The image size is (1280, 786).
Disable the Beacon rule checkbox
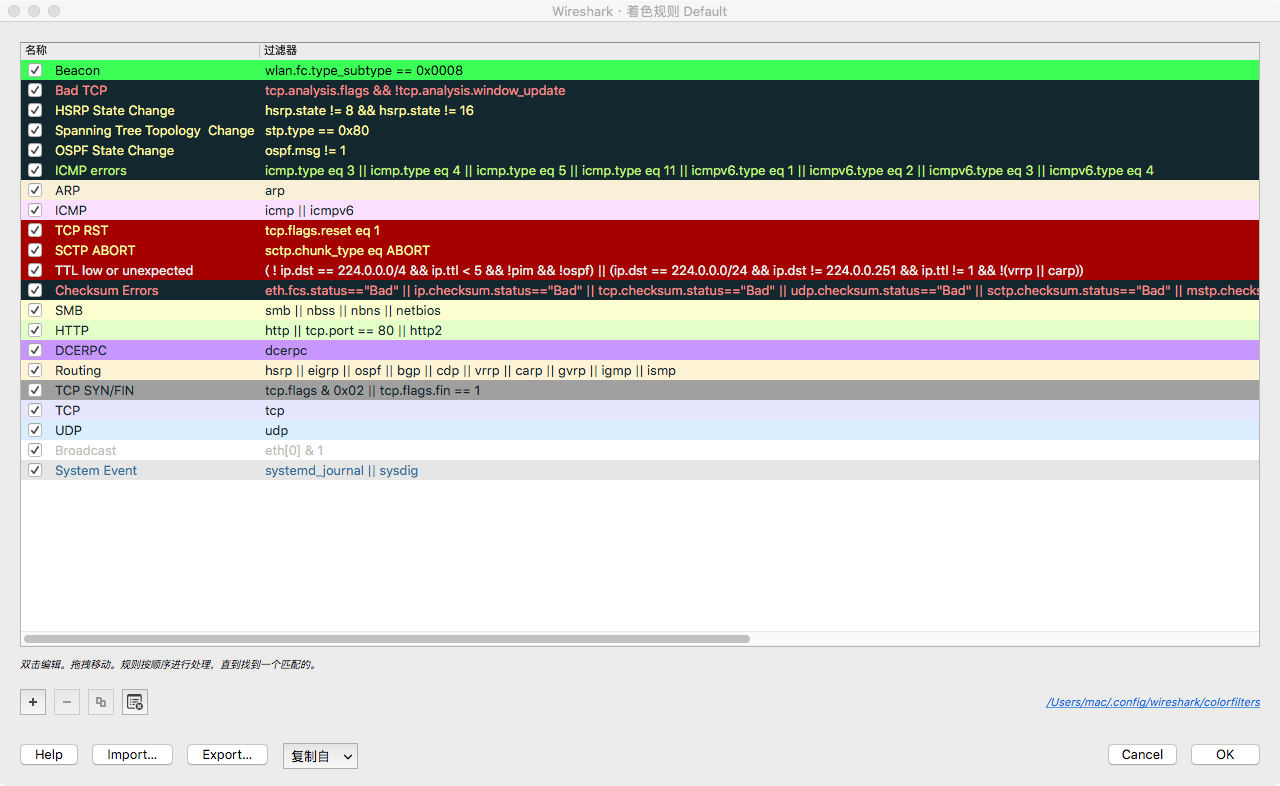[x=35, y=71]
